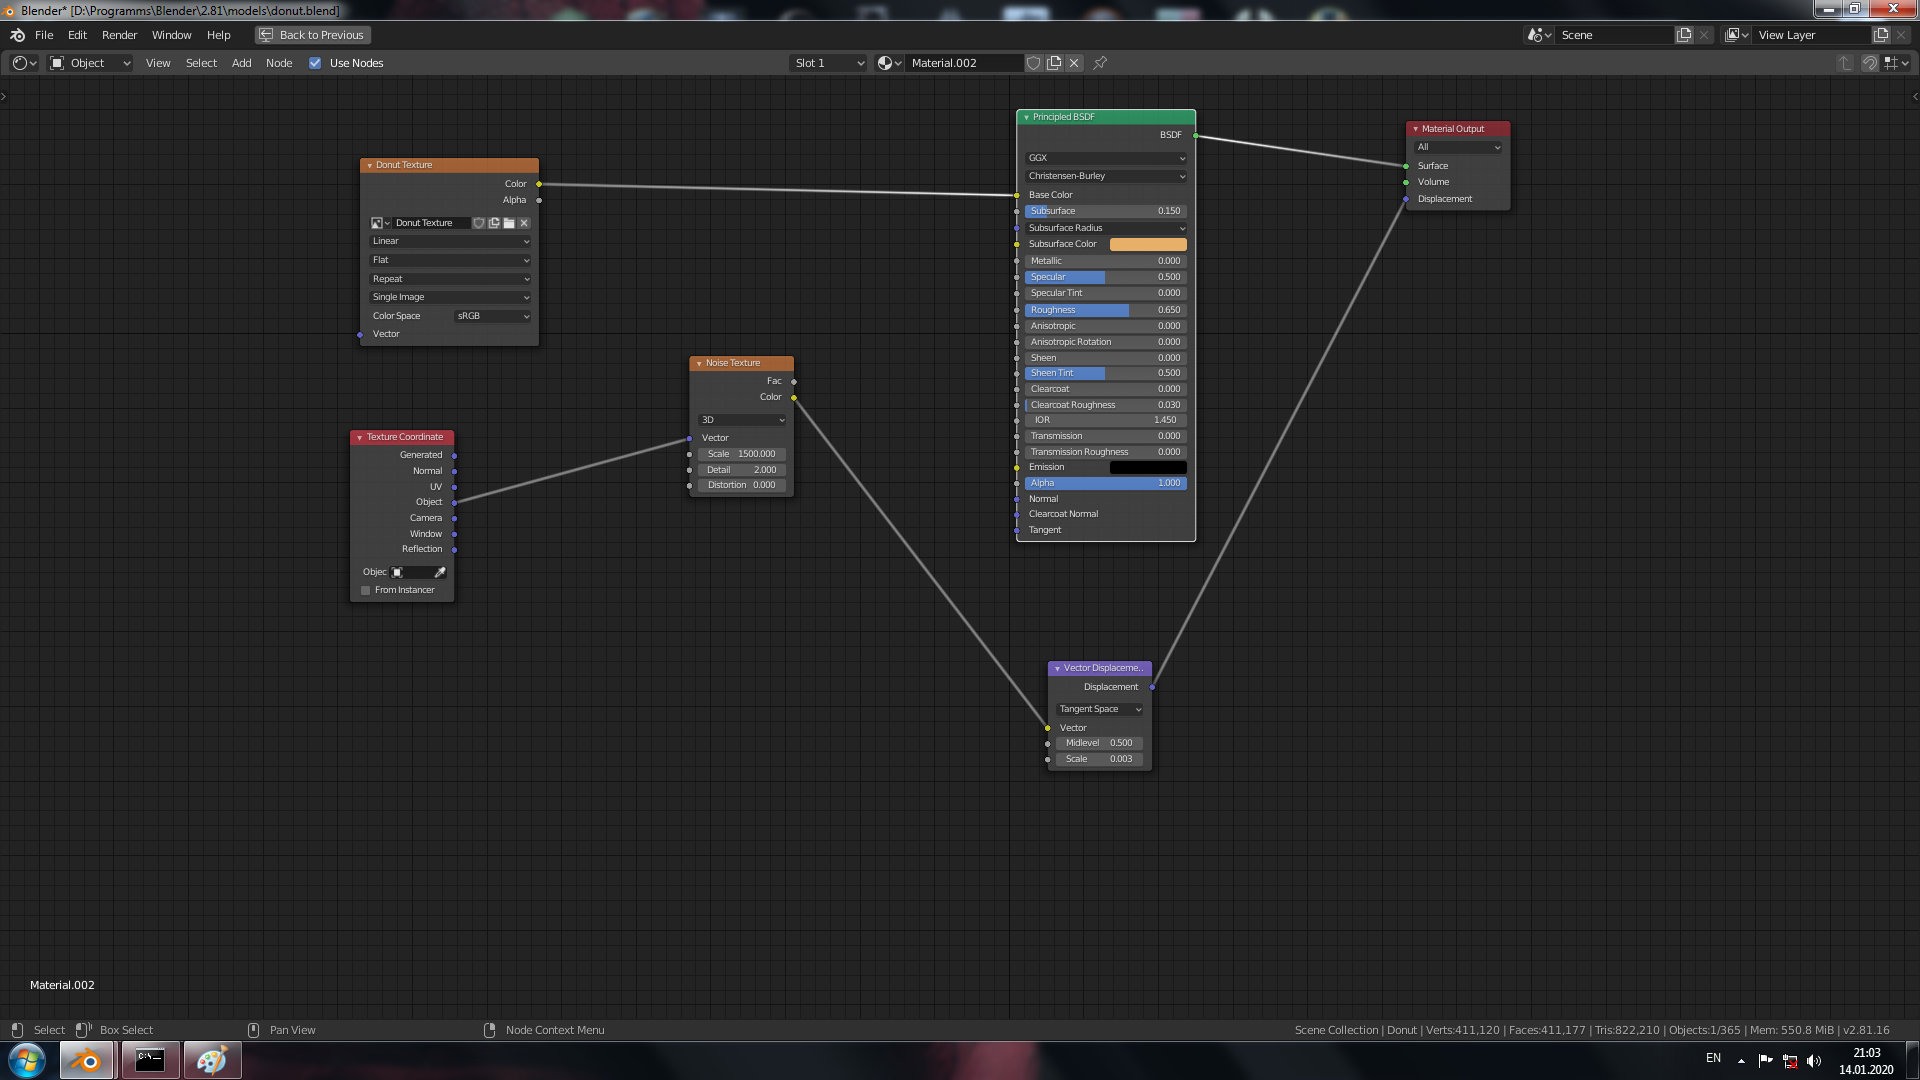This screenshot has height=1080, width=1920.
Task: Click the Scene browse icon
Action: coord(1539,35)
